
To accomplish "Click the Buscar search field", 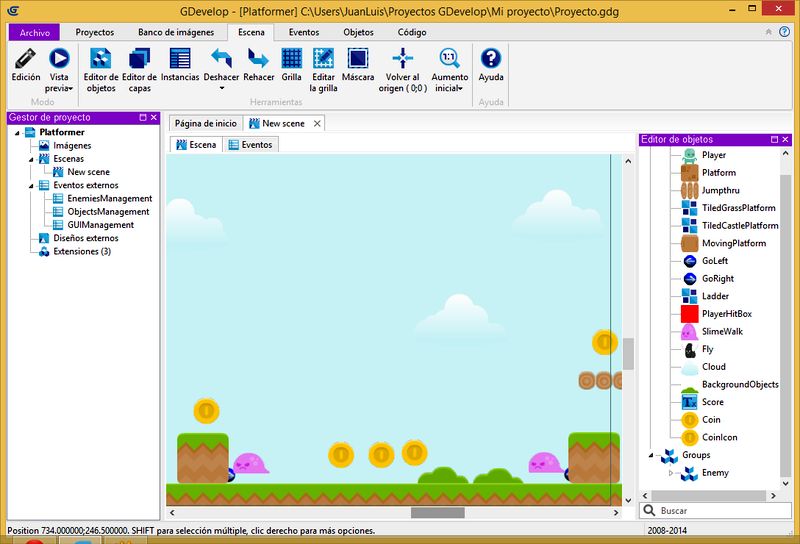I will pyautogui.click(x=715, y=511).
